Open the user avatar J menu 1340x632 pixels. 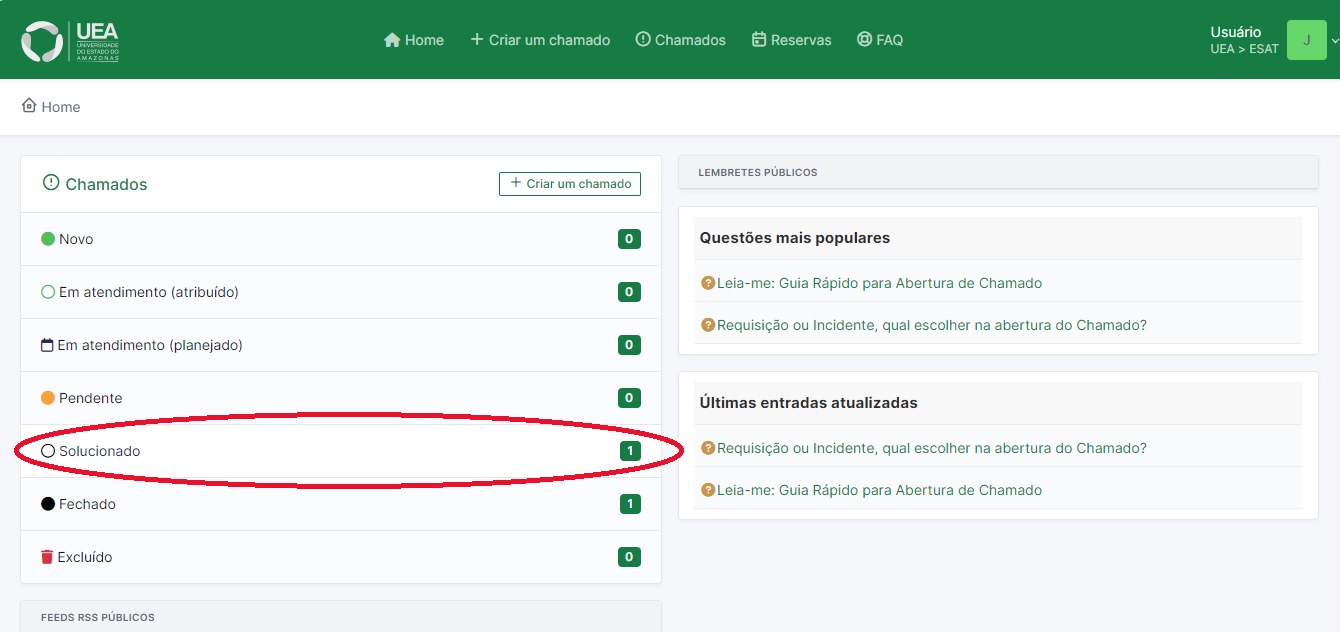1306,40
